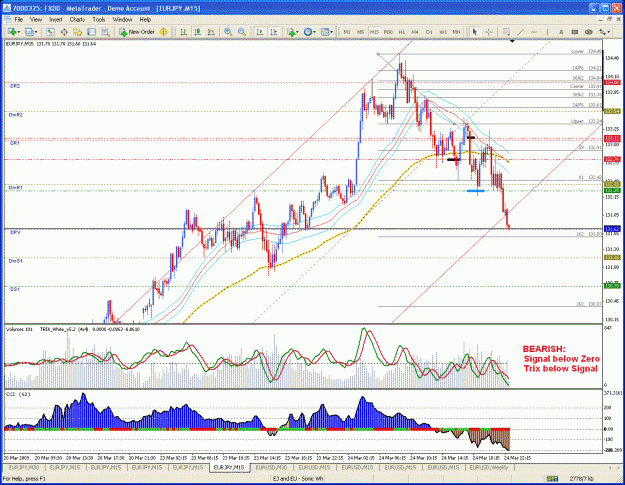Toggle chart Auto Scroll

coord(260,32)
